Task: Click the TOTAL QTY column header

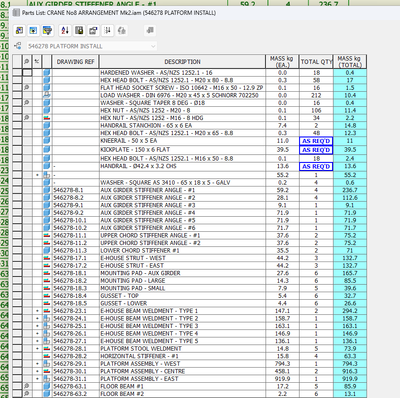Action: tap(316, 62)
